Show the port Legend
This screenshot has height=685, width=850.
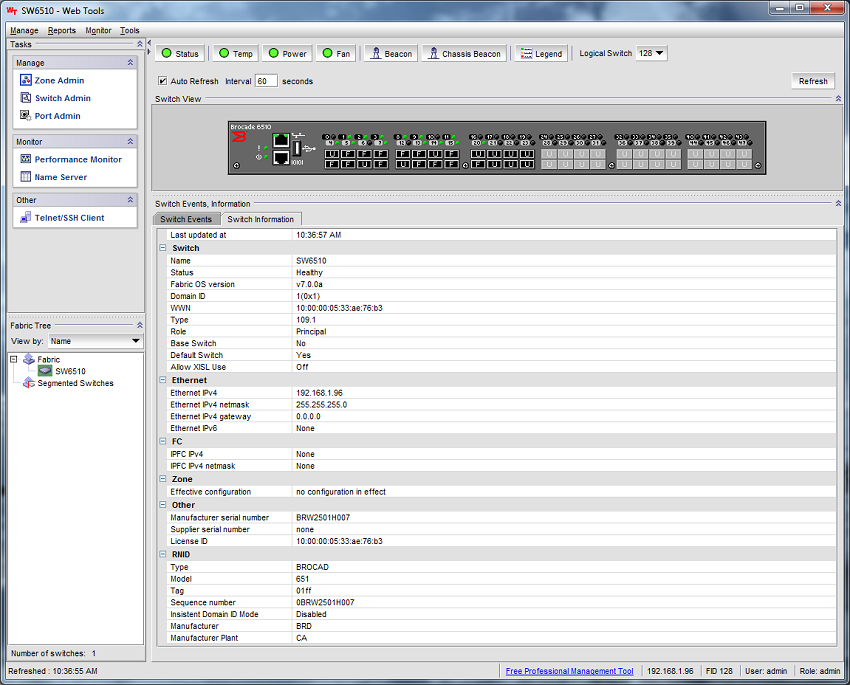pos(542,54)
